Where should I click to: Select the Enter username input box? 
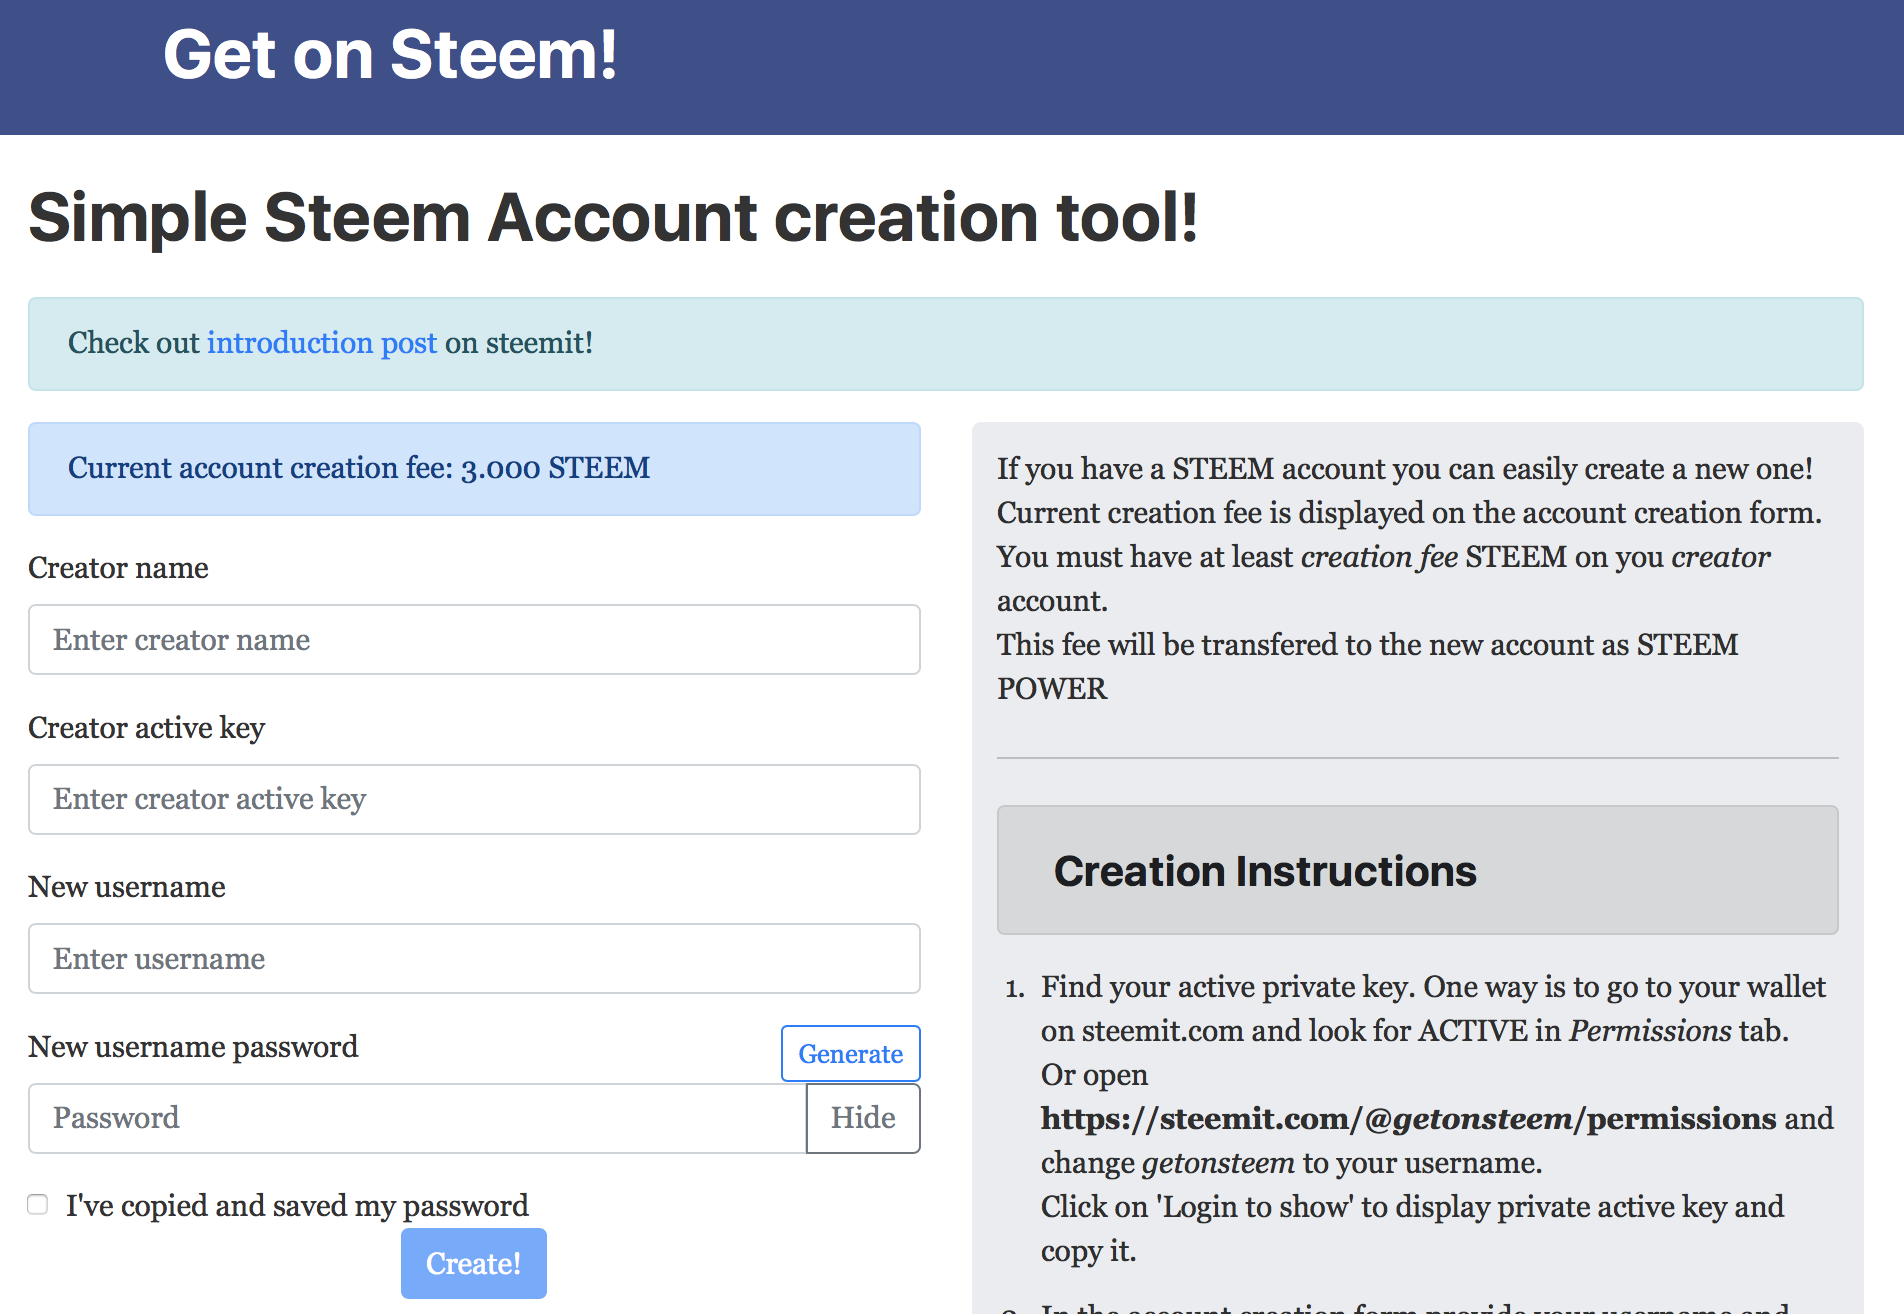pyautogui.click(x=474, y=959)
